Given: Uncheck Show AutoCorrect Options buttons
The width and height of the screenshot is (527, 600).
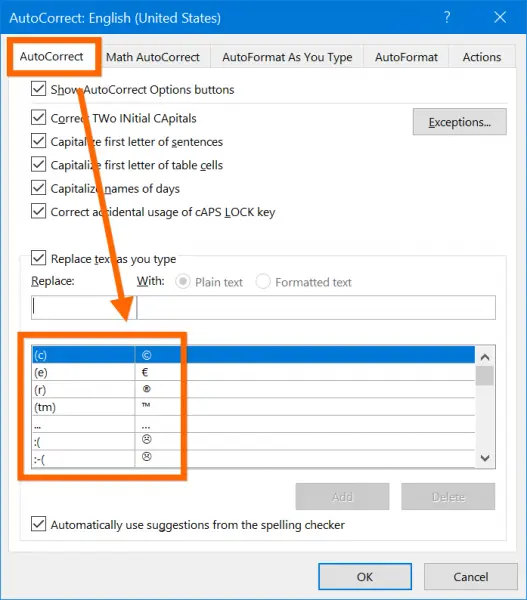Looking at the screenshot, I should [39, 89].
